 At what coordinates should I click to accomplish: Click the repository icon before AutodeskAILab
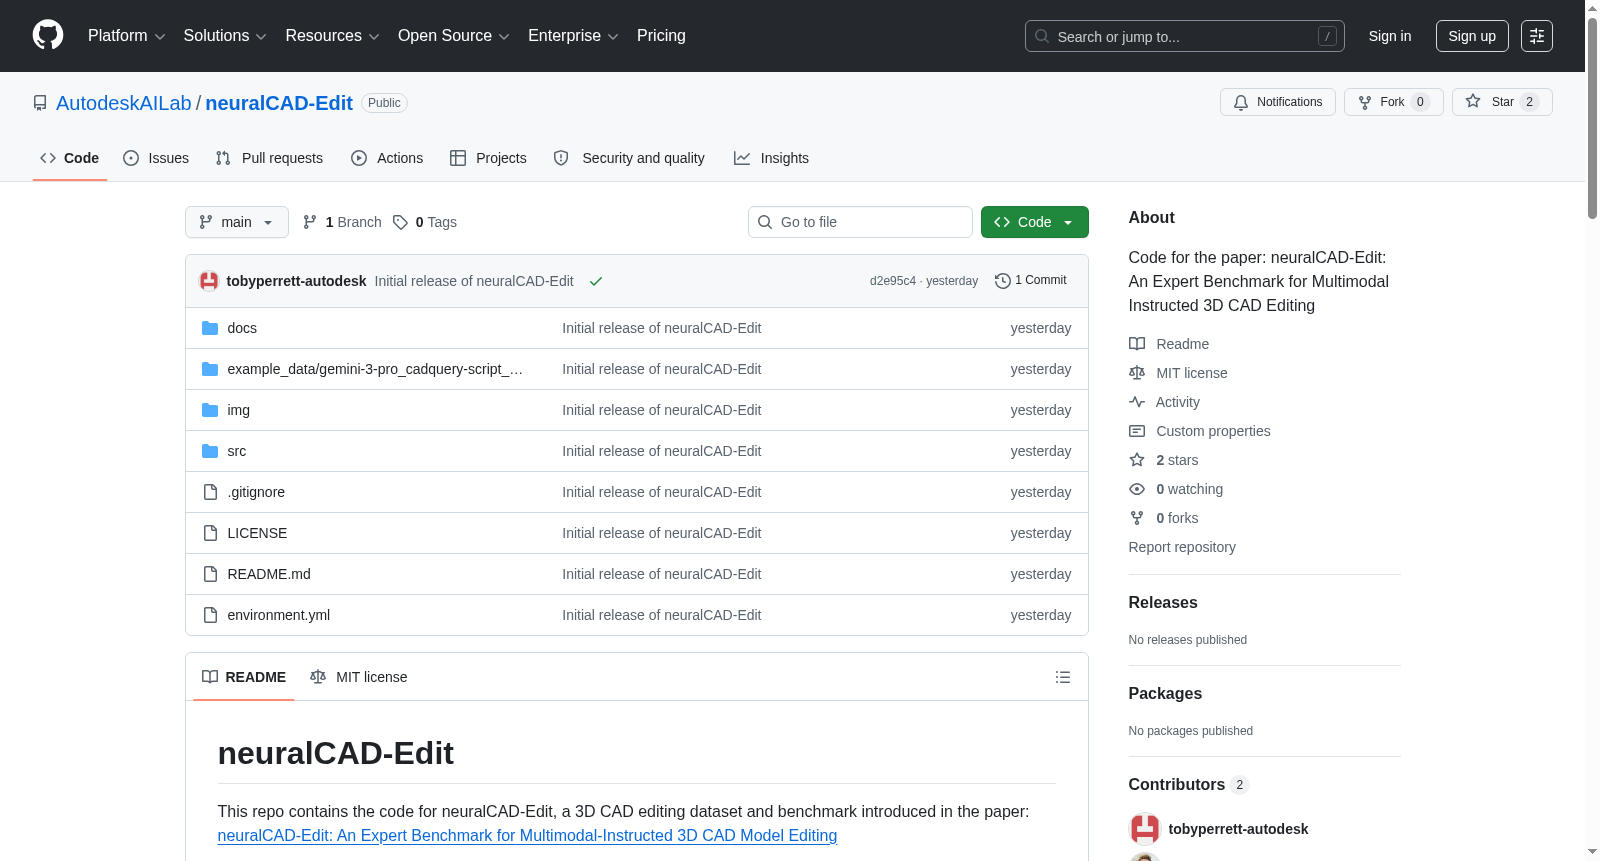(40, 103)
